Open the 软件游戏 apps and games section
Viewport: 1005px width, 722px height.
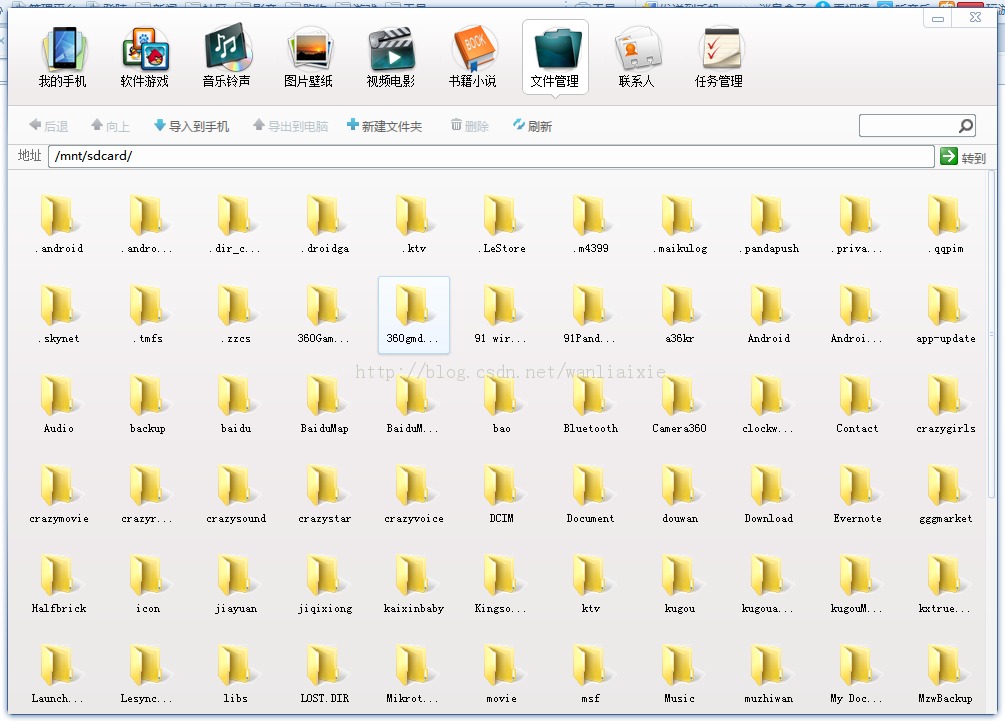[144, 58]
